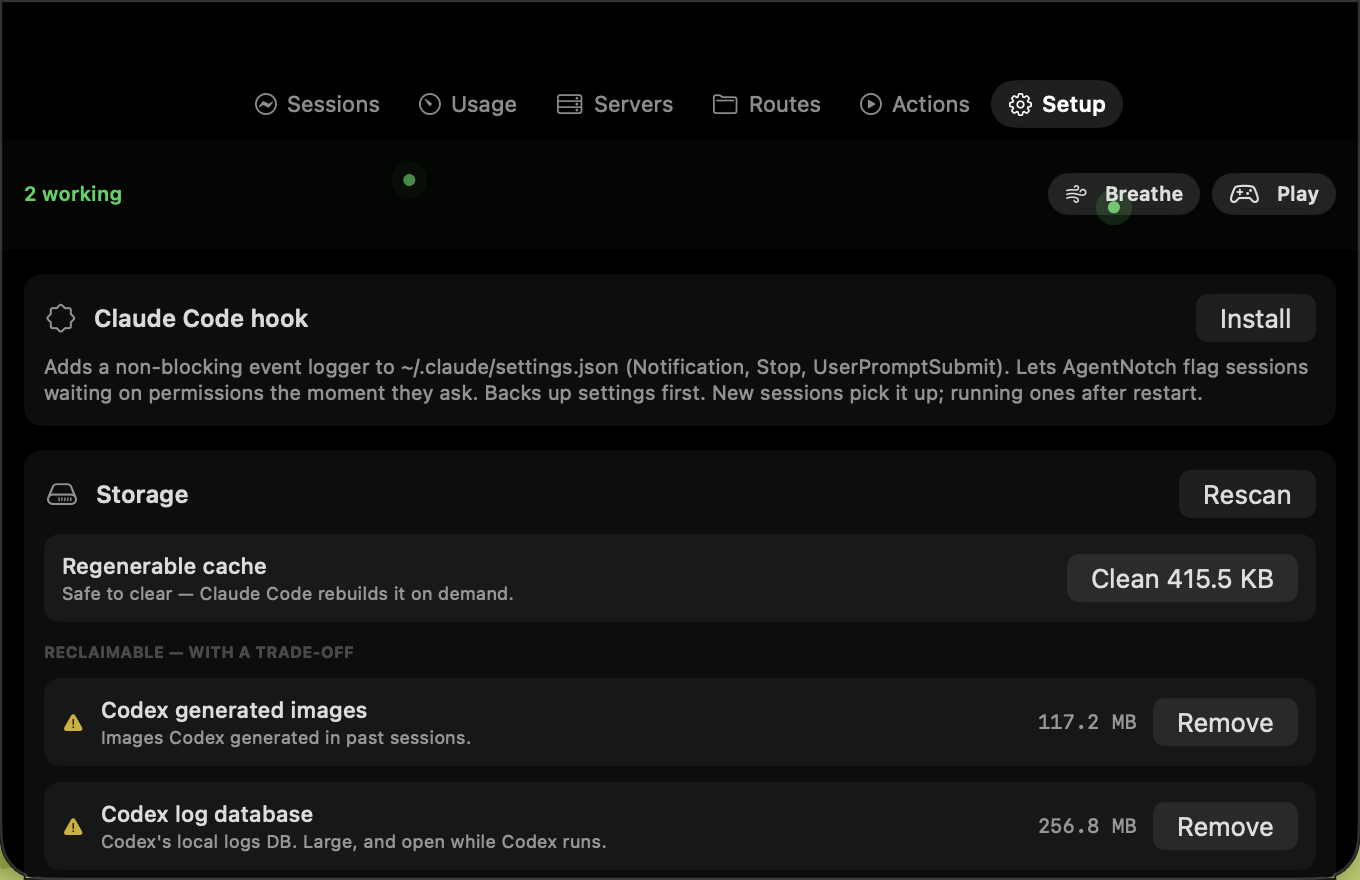Screen dimensions: 1360x880
Task: Click 'Images Codex generated in past sessions' text
Action: pos(286,738)
